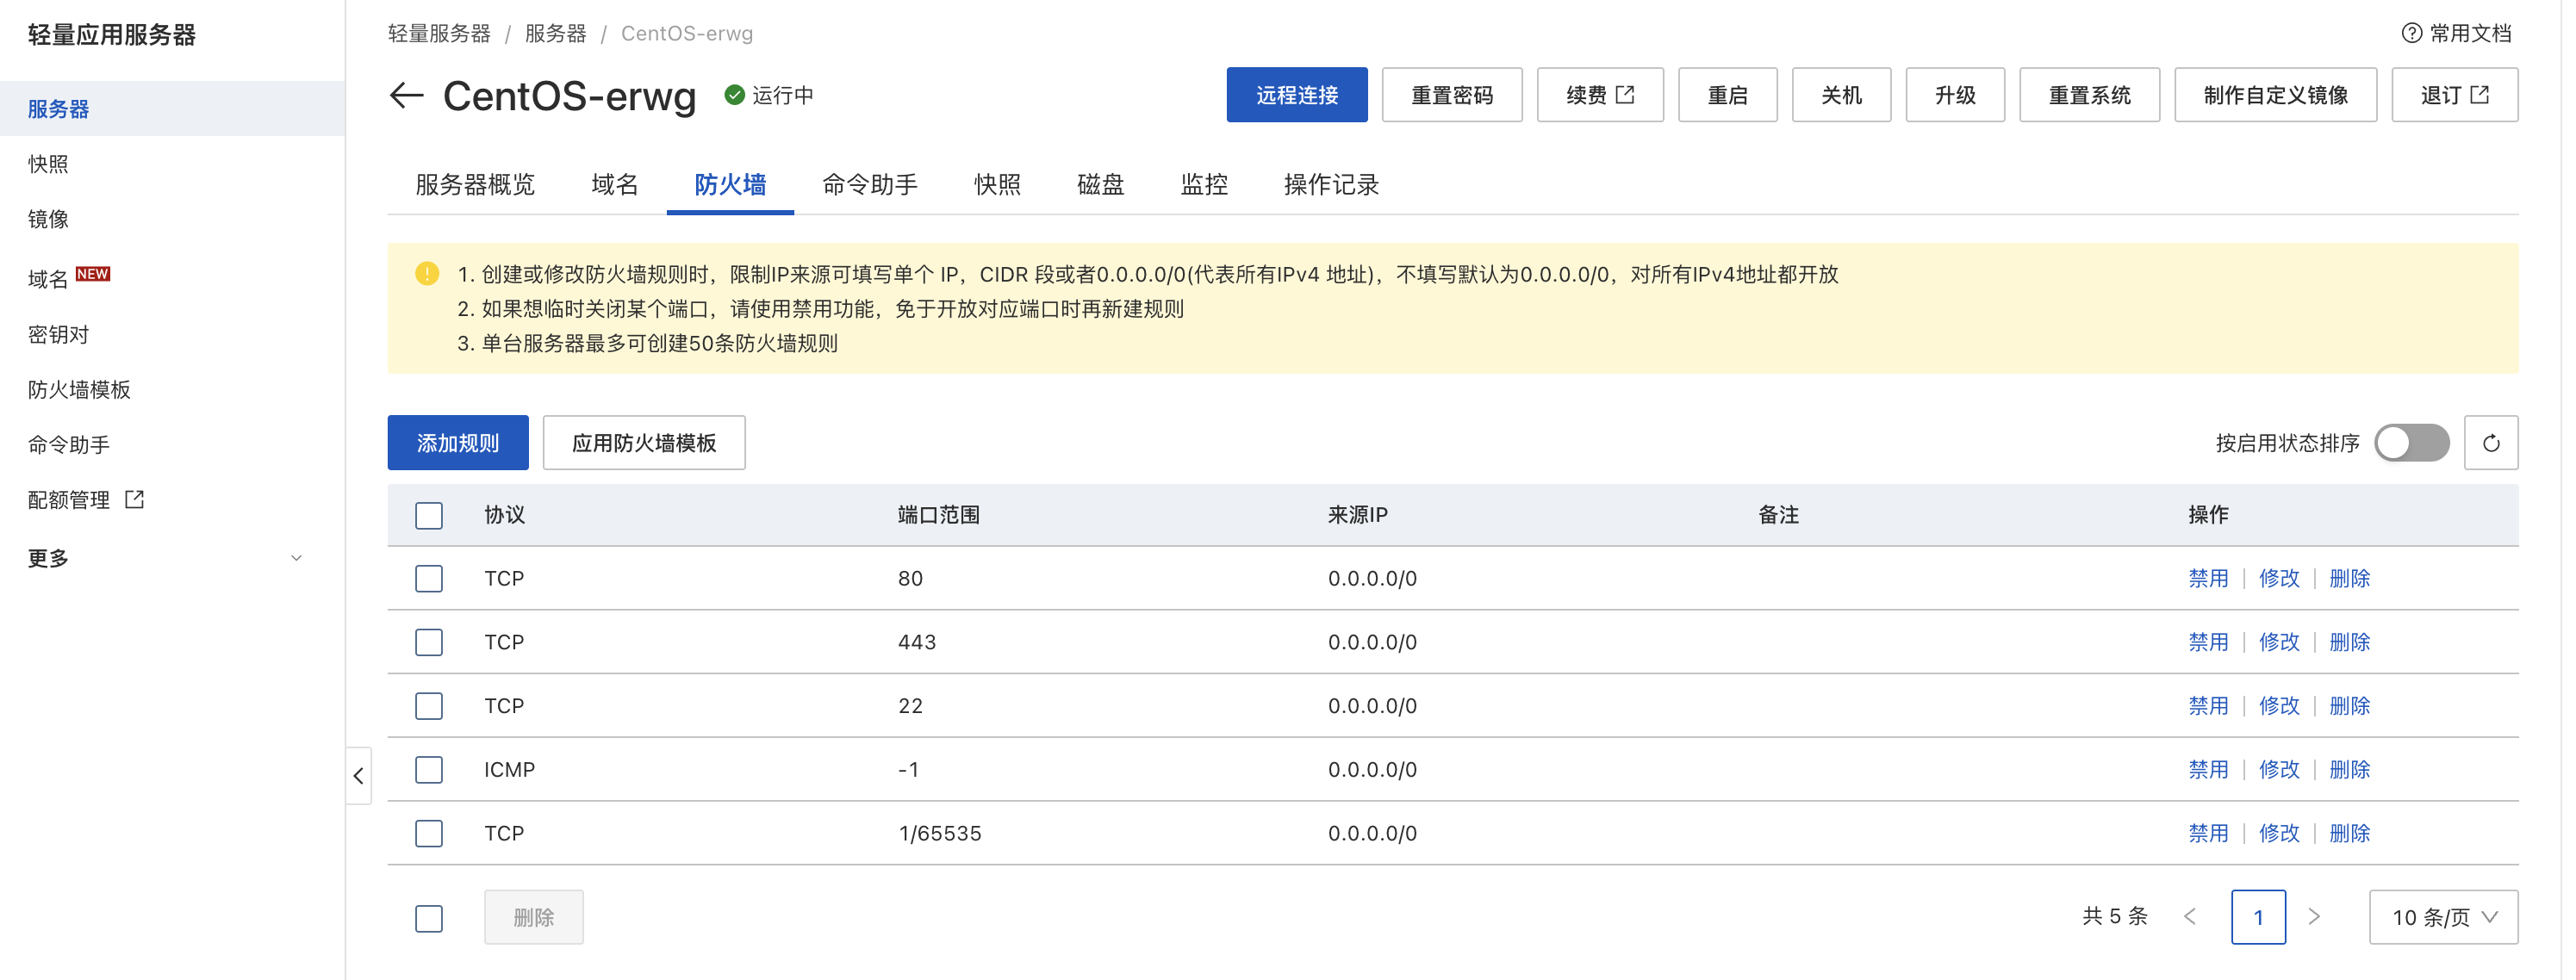The width and height of the screenshot is (2576, 980).
Task: Click the back arrow beside CentOS-erwg
Action: [x=406, y=96]
